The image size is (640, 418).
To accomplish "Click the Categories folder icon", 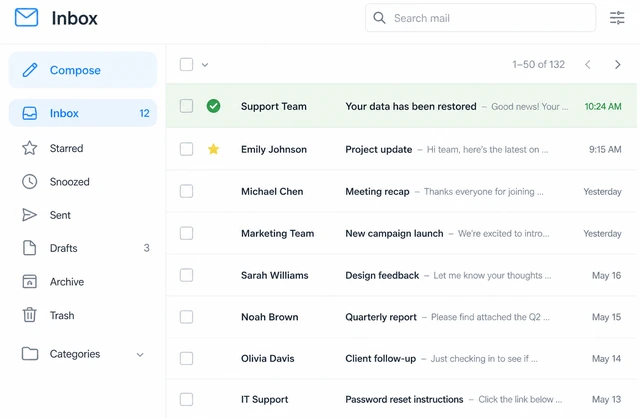I will 30,354.
